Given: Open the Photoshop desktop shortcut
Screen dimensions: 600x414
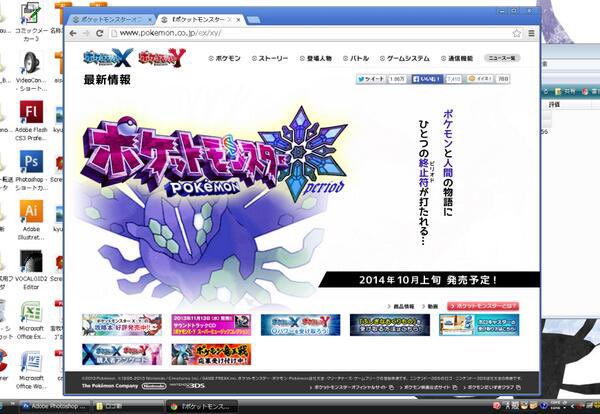Looking at the screenshot, I should click(x=31, y=171).
